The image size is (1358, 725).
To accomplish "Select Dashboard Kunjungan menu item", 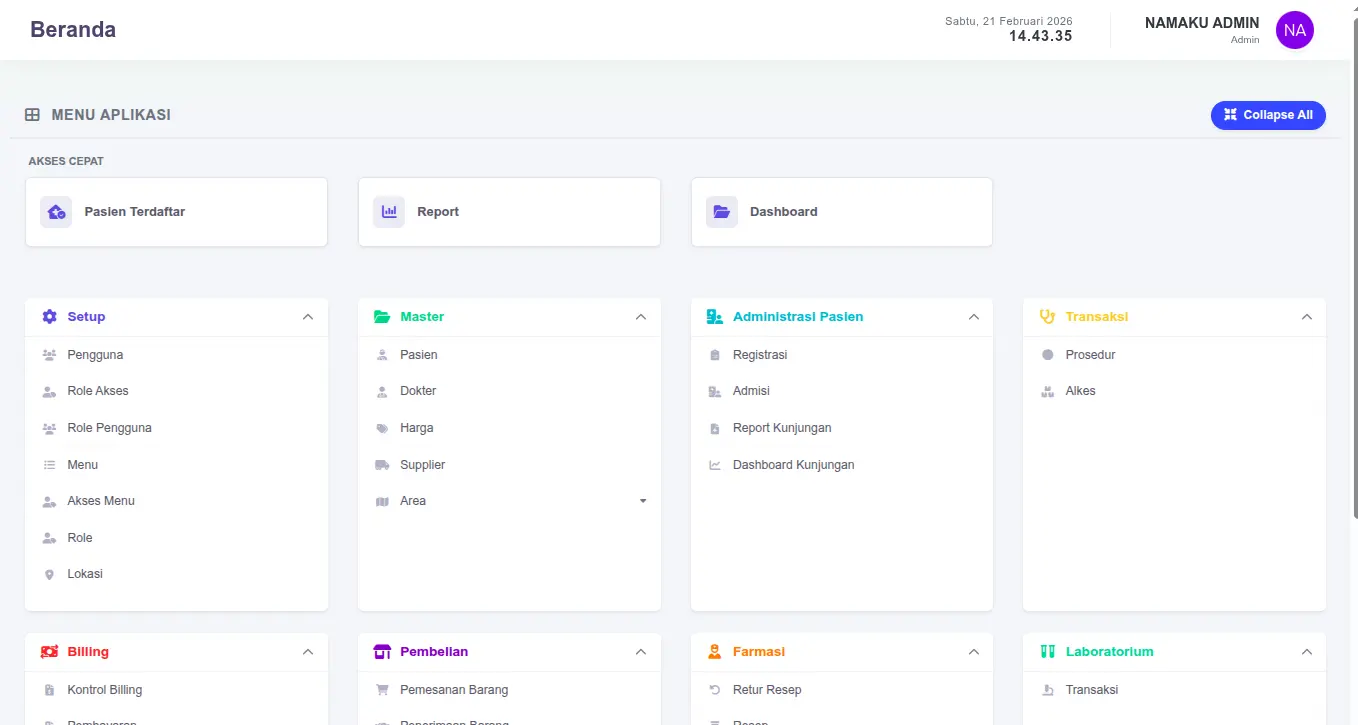I will coord(793,465).
